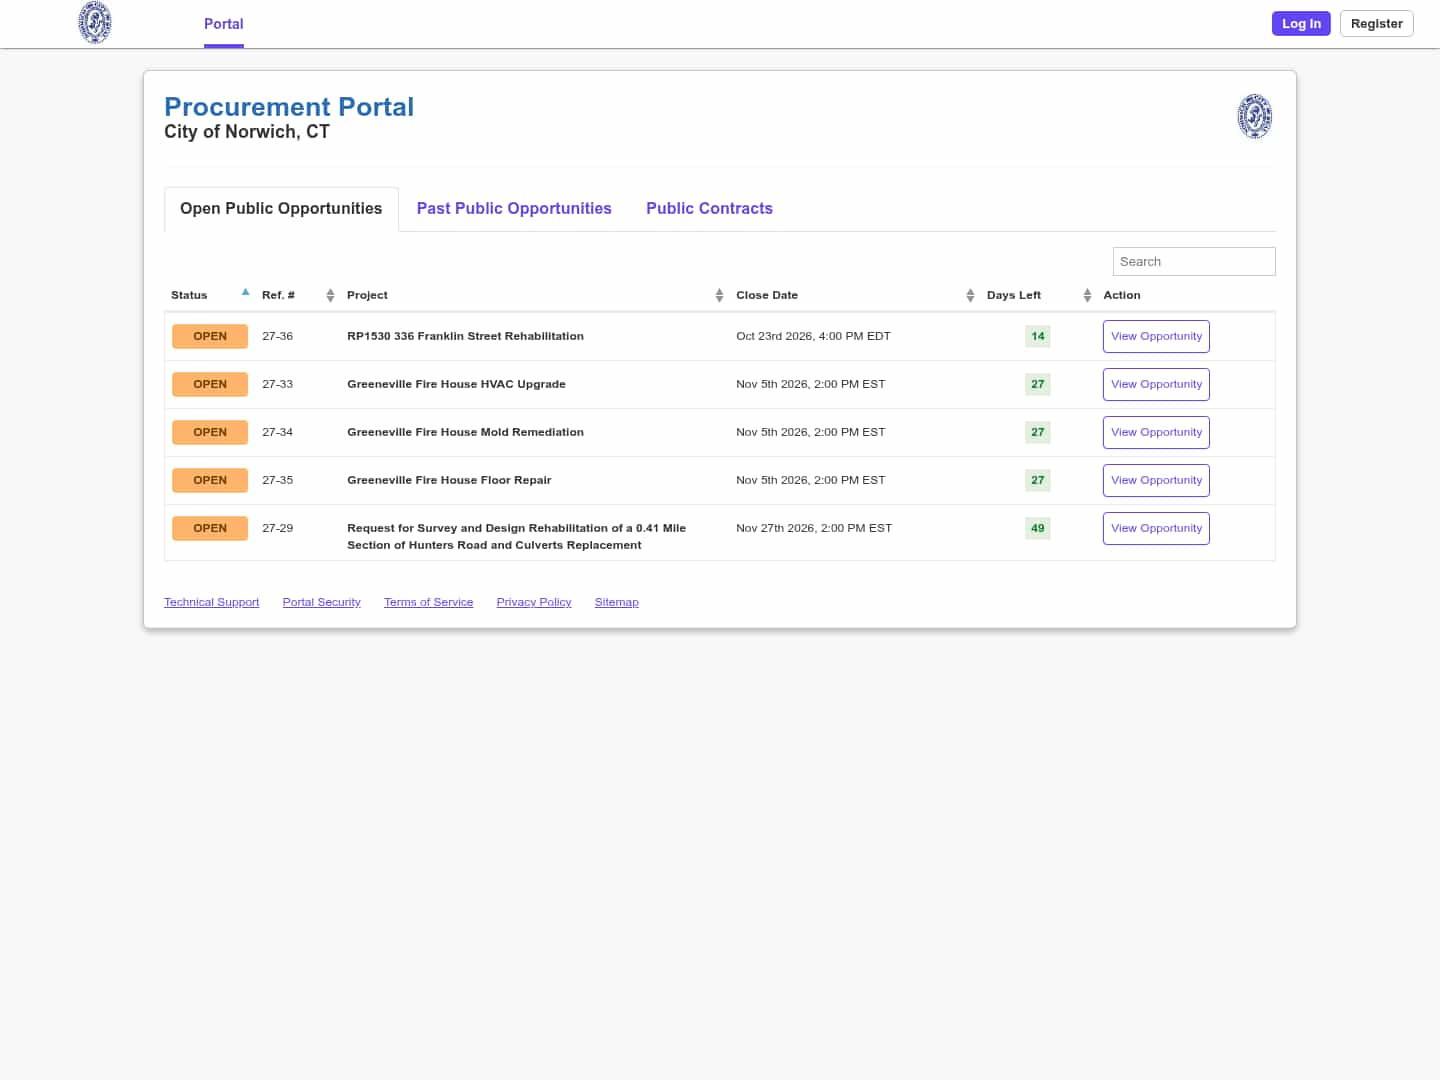Click Greeneville Fire House HVAC Upgrade title
The height and width of the screenshot is (1080, 1440).
tap(456, 384)
